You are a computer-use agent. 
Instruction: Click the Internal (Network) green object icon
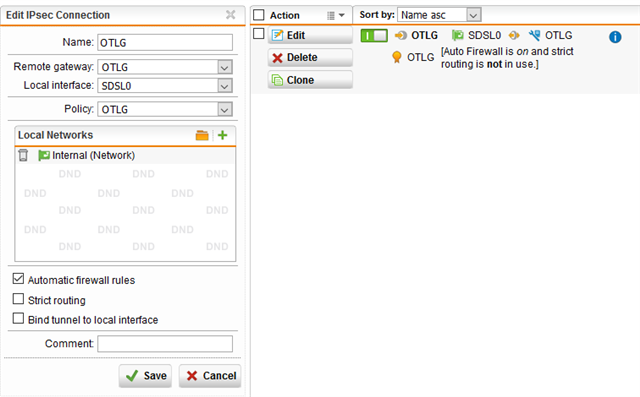pyautogui.click(x=44, y=155)
